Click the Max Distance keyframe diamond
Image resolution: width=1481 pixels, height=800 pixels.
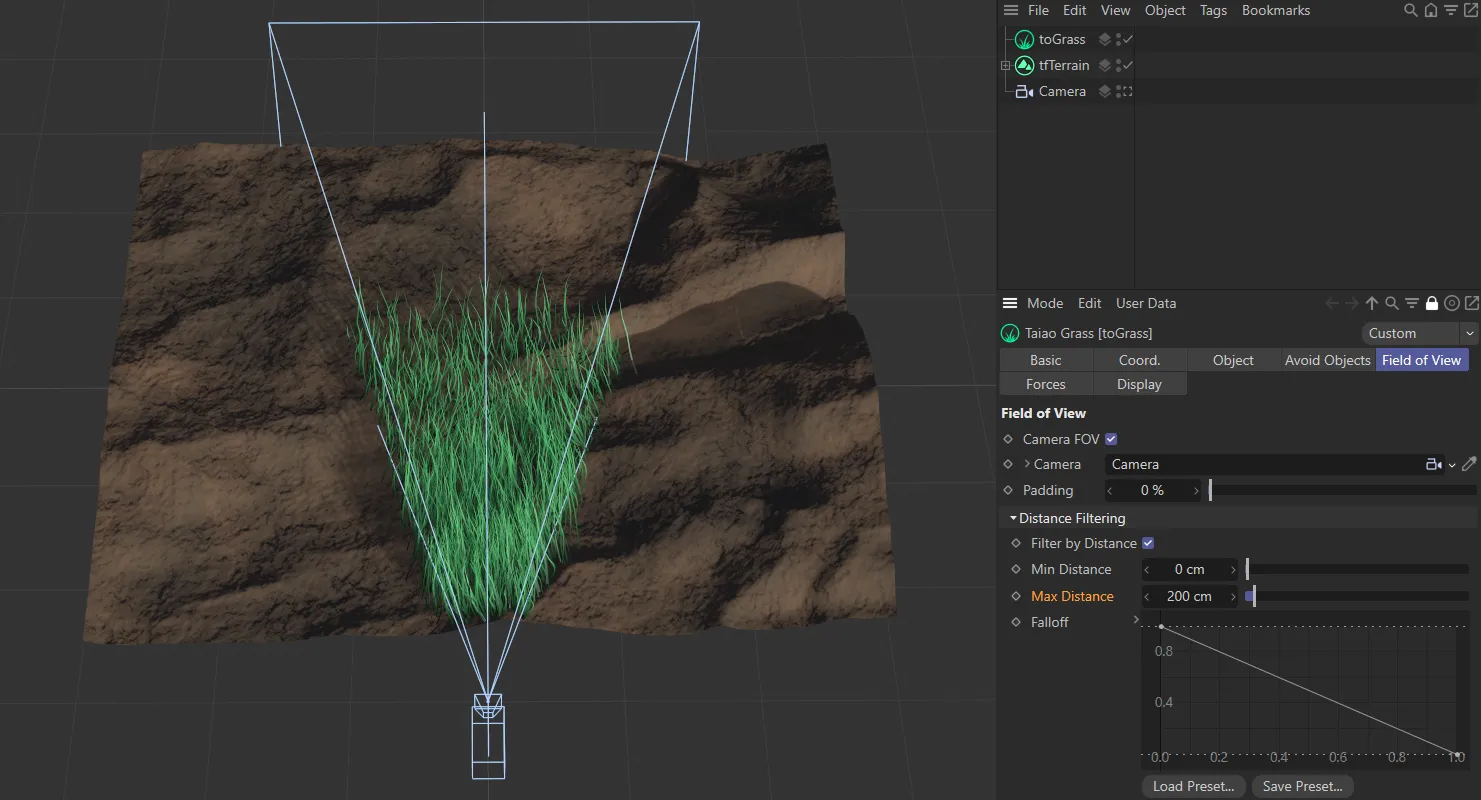(x=1016, y=596)
